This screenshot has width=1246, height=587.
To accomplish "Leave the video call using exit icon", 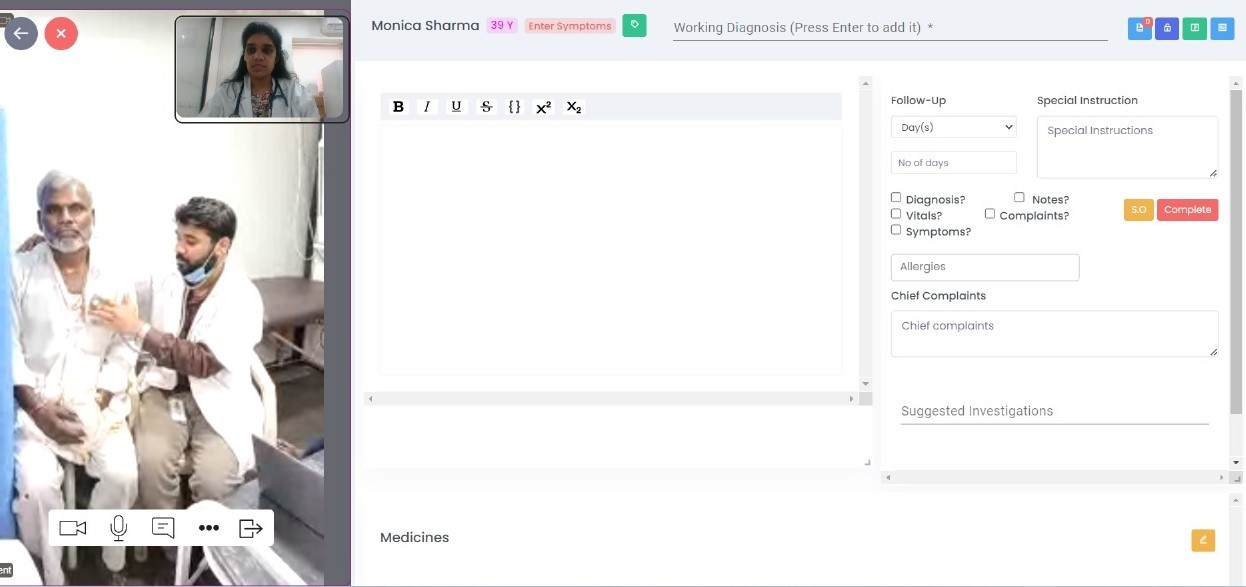I will [250, 528].
